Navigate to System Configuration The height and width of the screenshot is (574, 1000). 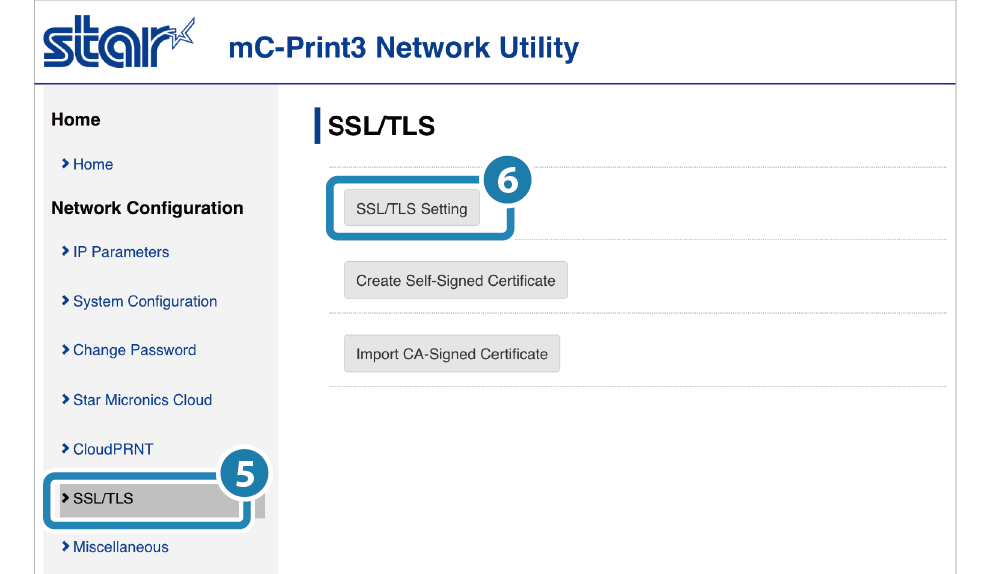tap(145, 301)
